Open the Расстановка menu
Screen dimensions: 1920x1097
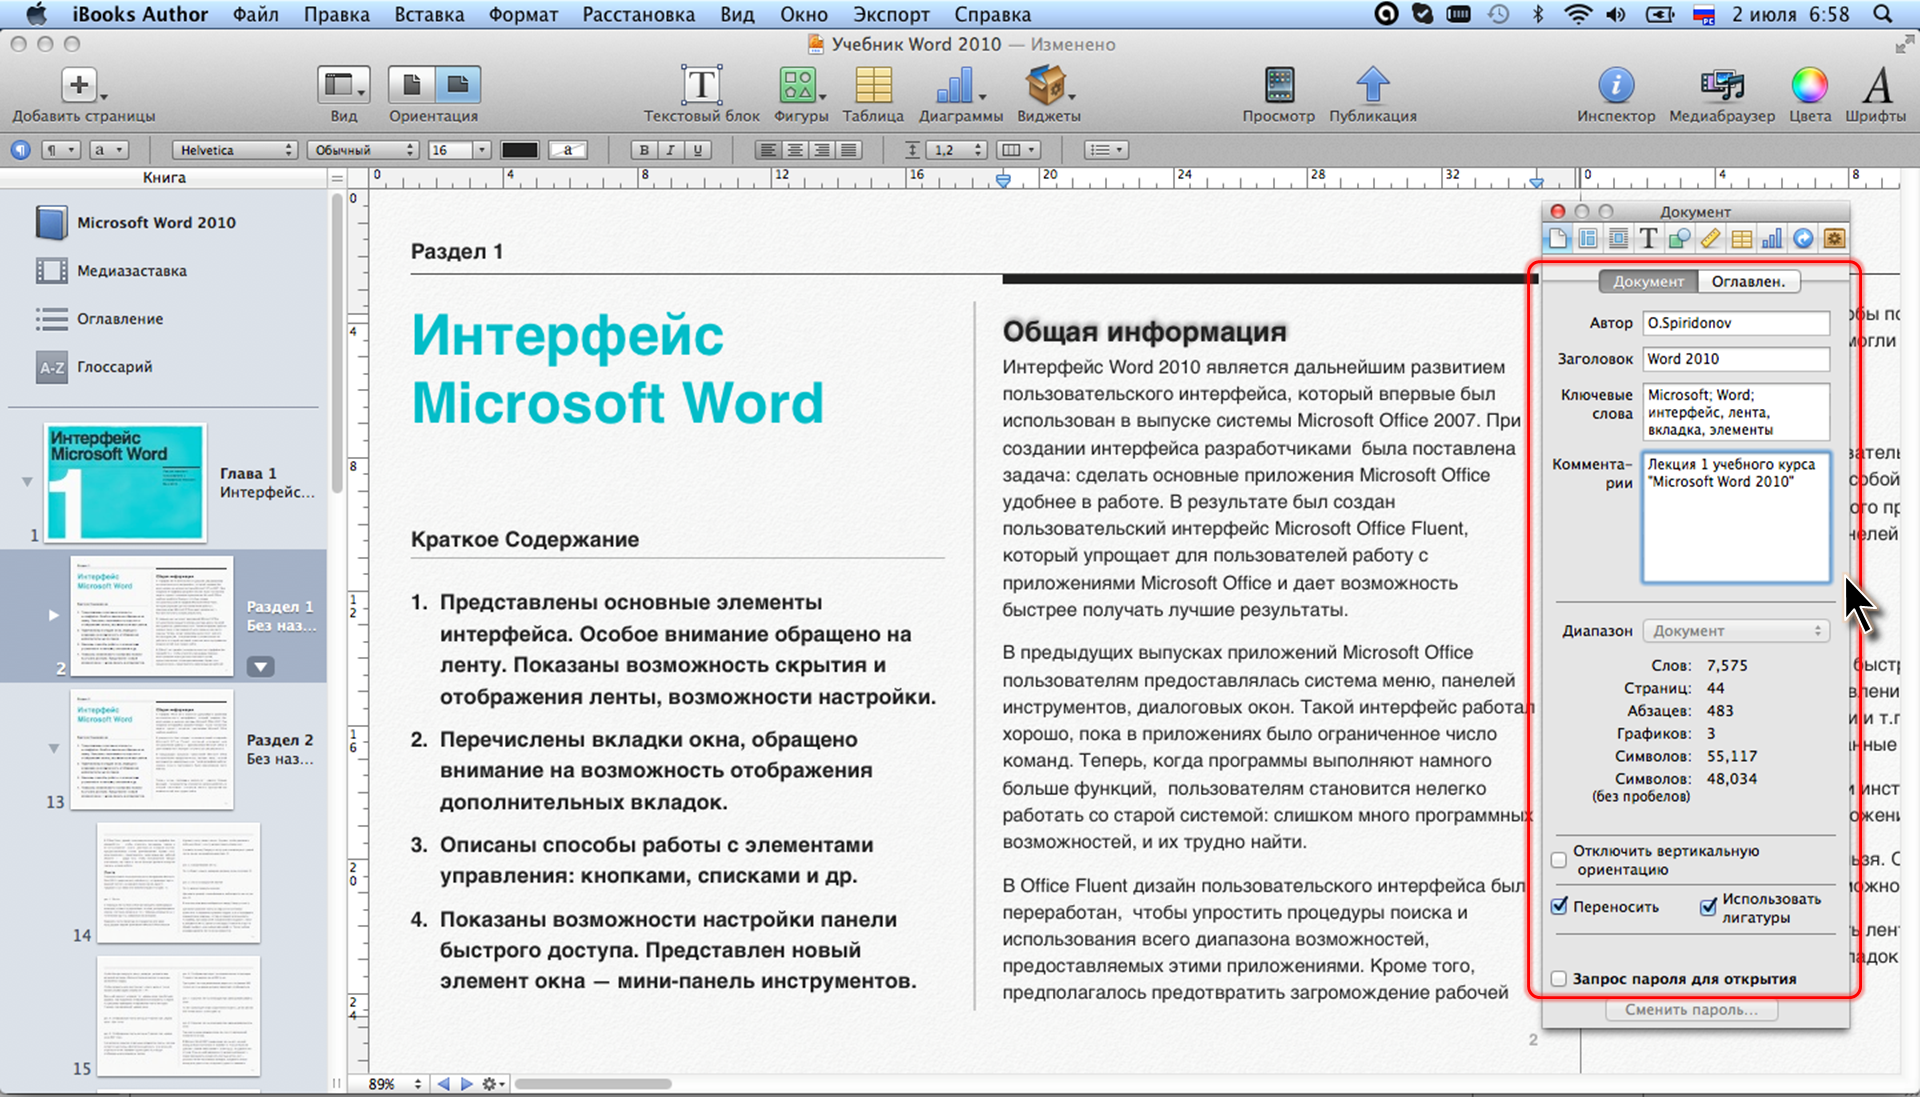pos(638,14)
